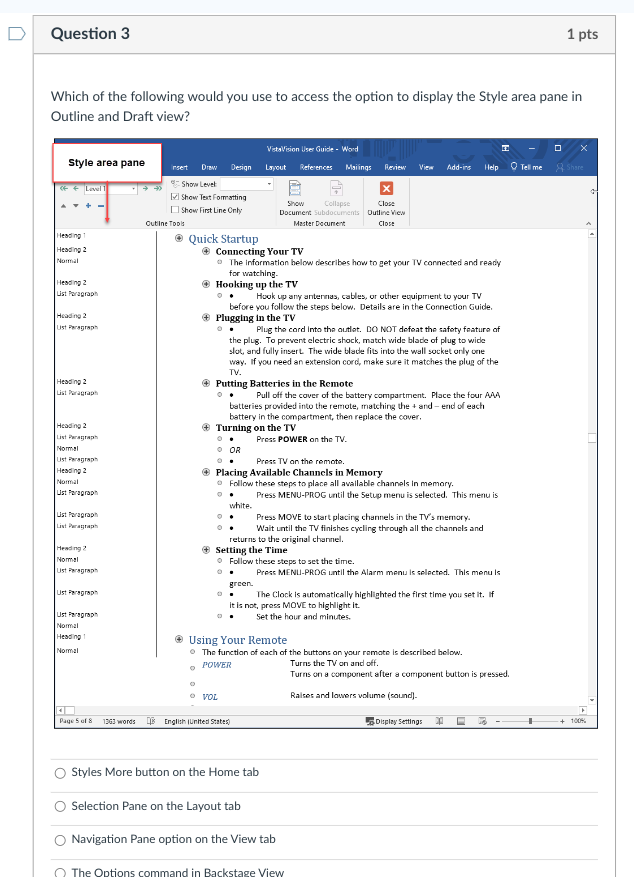This screenshot has width=634, height=877.
Task: Click the Share icon in the ribbon
Action: pyautogui.click(x=560, y=167)
